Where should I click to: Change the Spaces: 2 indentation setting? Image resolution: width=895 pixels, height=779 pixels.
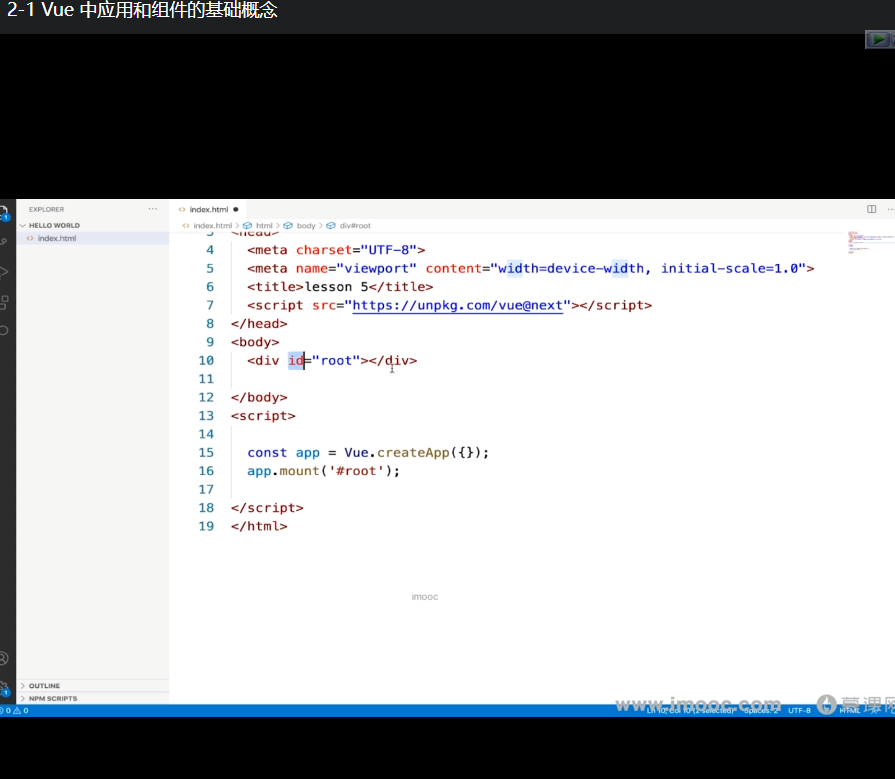(761, 711)
